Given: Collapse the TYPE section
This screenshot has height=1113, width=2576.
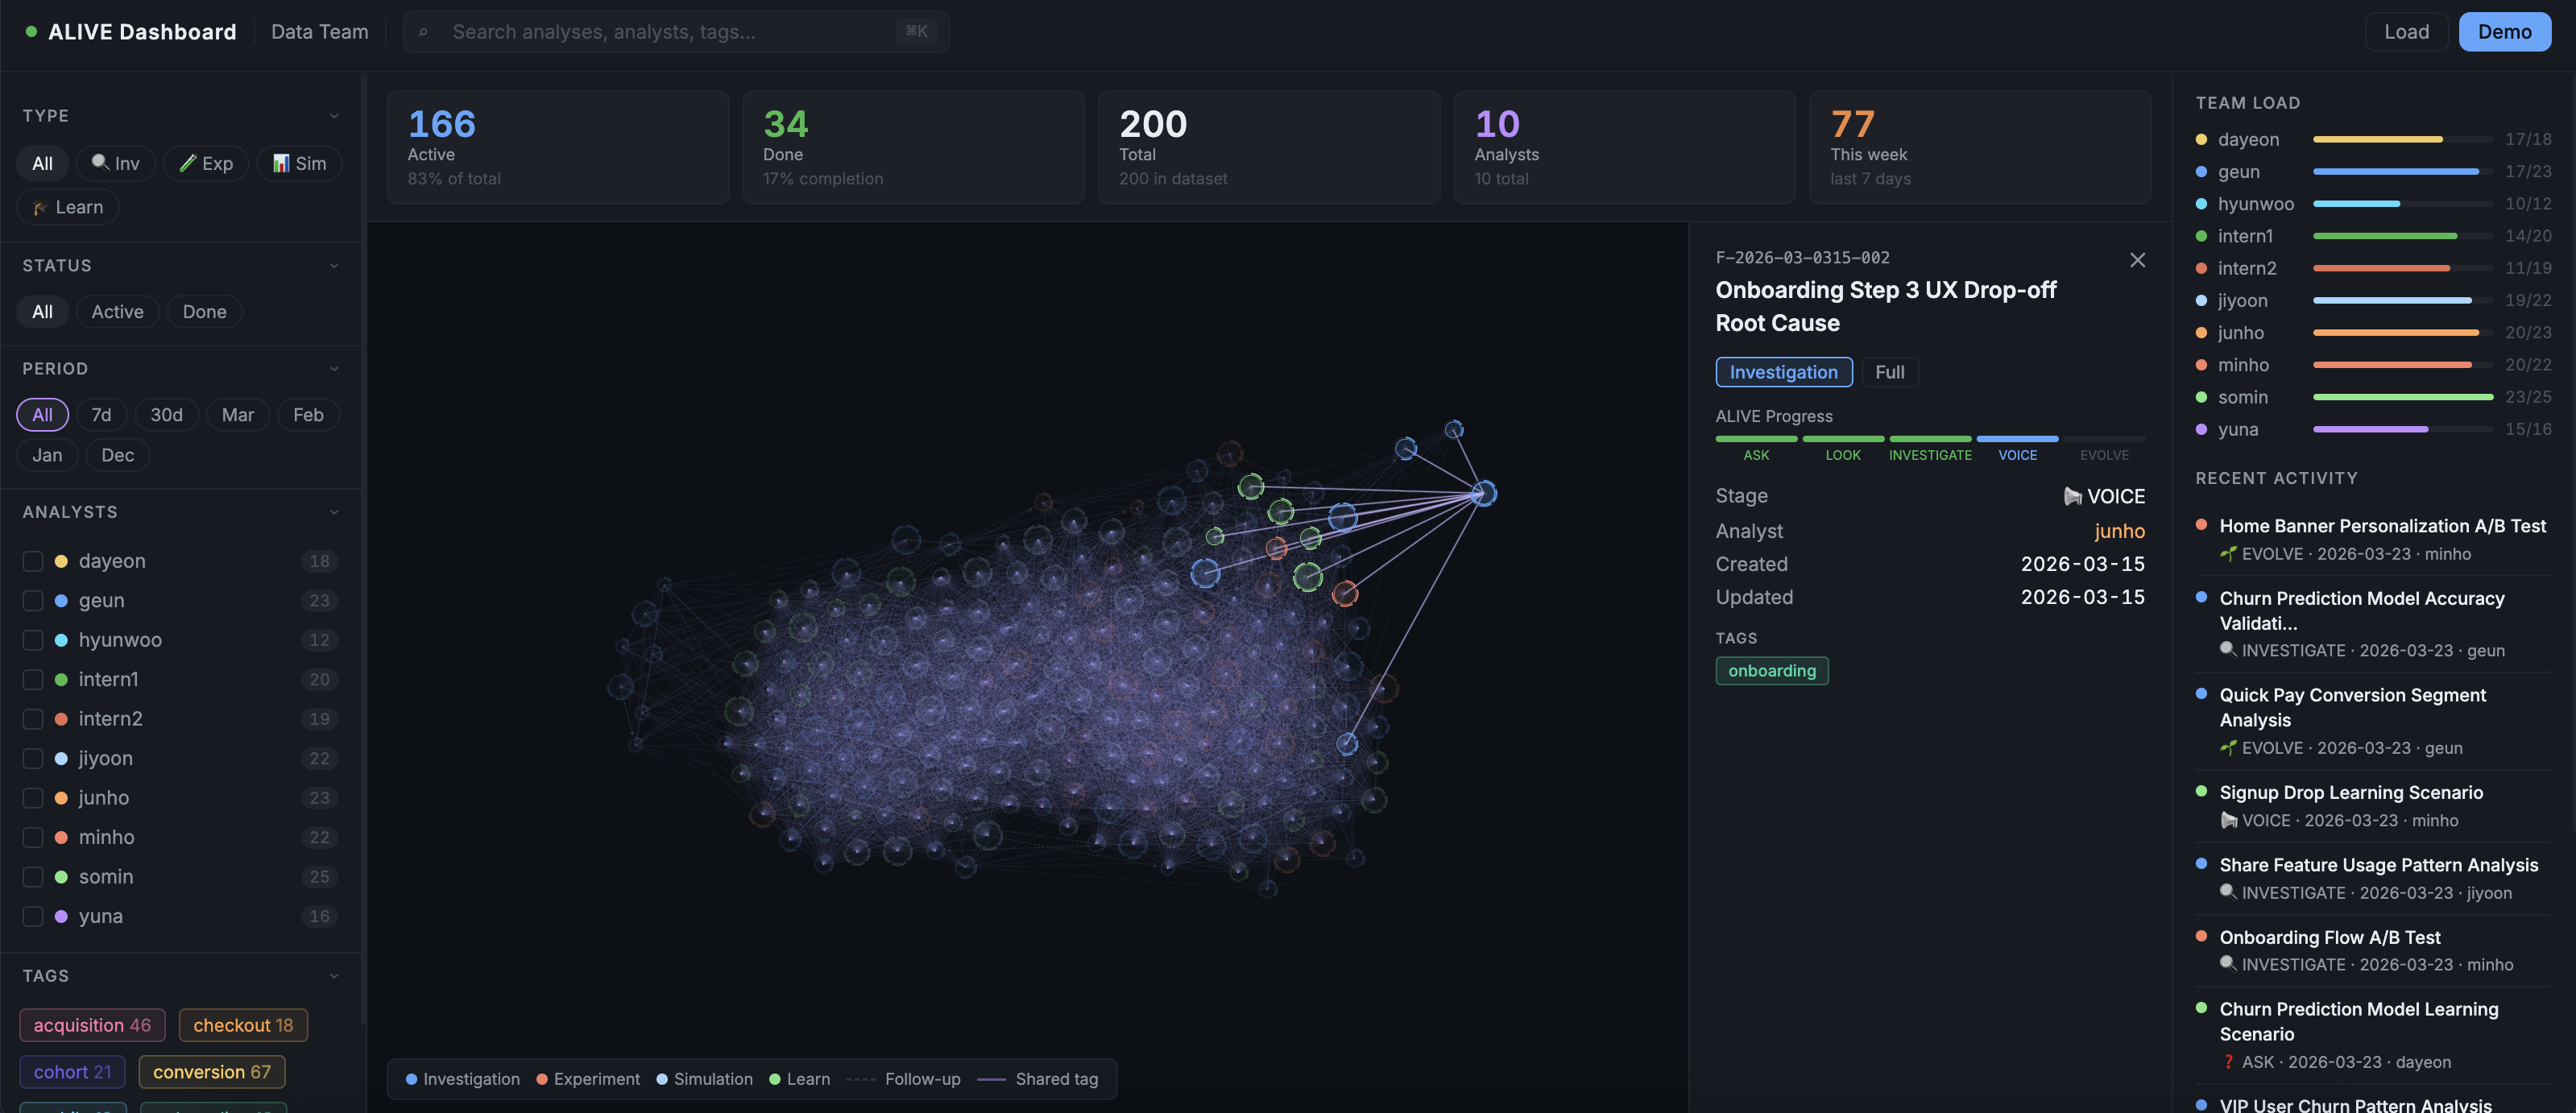Looking at the screenshot, I should 334,115.
